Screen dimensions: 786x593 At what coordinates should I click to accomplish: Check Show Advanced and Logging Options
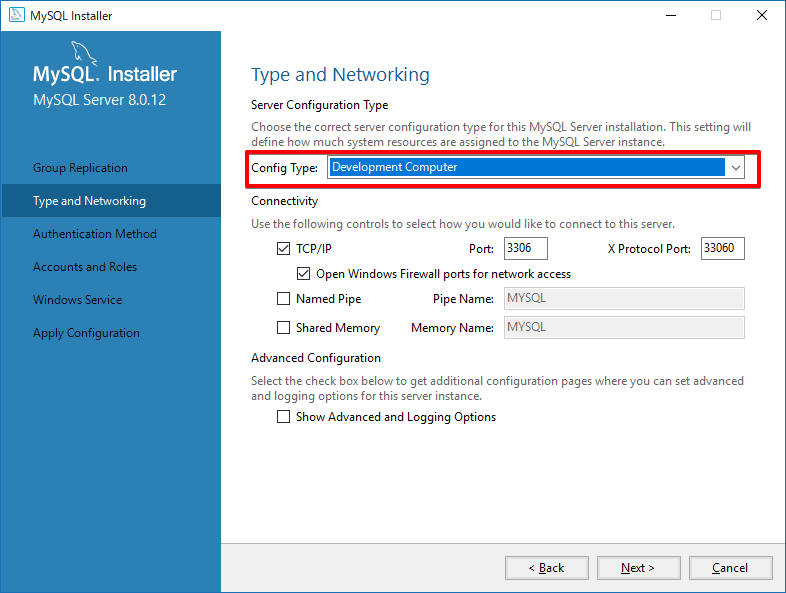pyautogui.click(x=284, y=417)
